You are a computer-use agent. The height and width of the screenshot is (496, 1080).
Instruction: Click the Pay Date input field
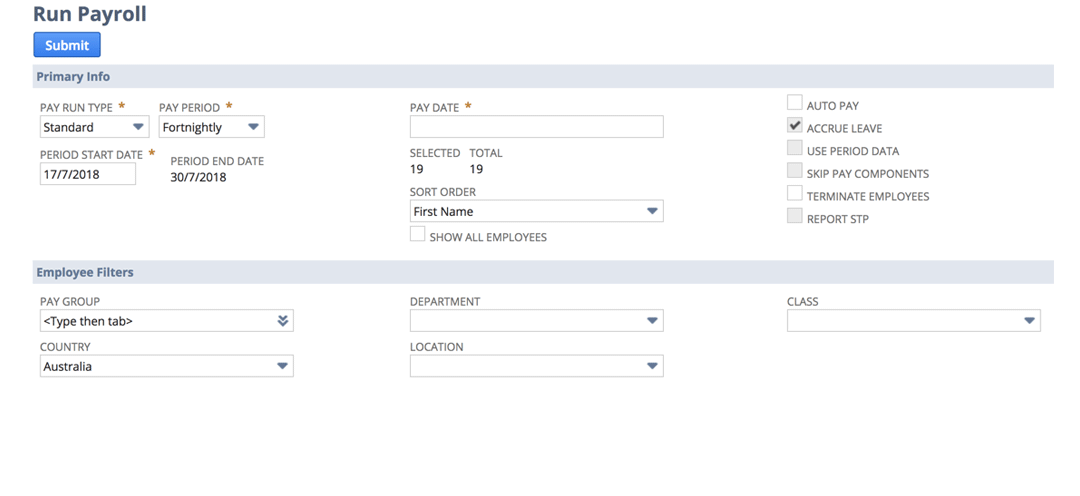coord(536,127)
